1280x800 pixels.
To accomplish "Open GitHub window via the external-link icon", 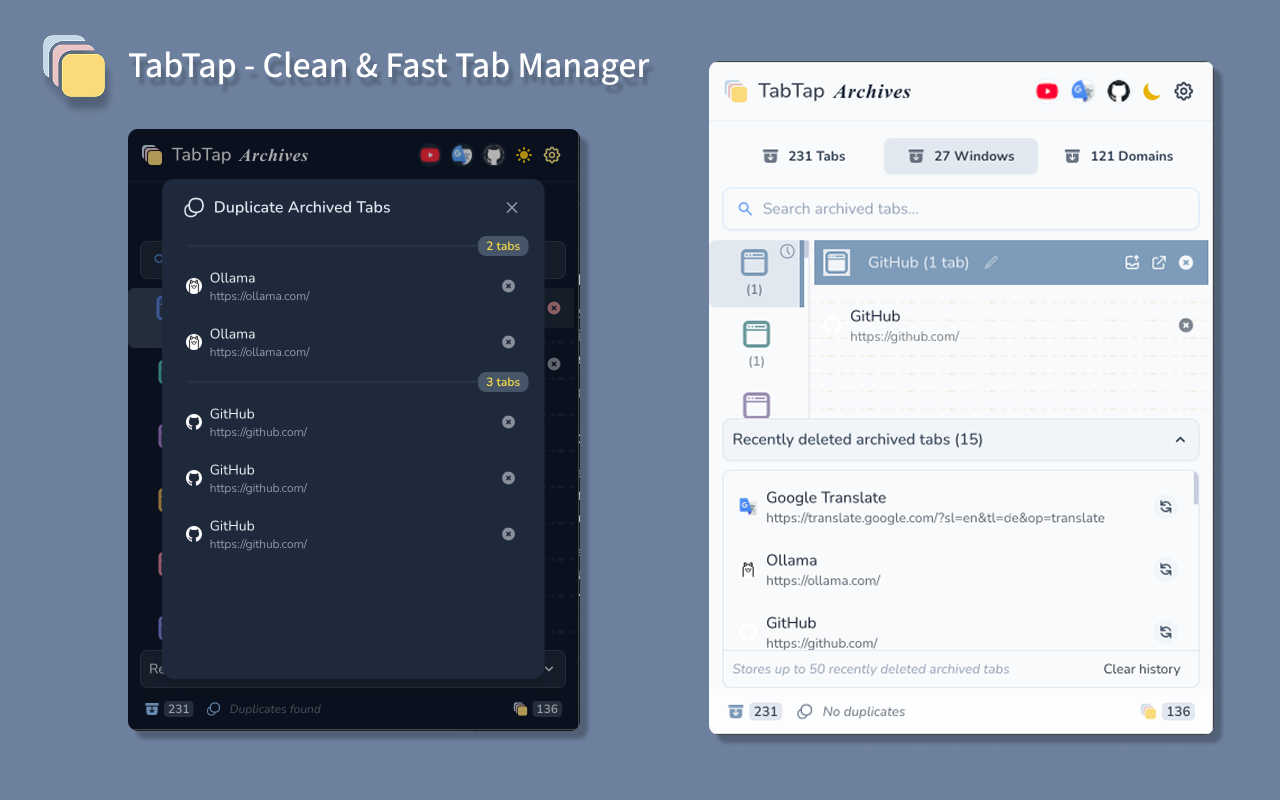I will (1159, 262).
